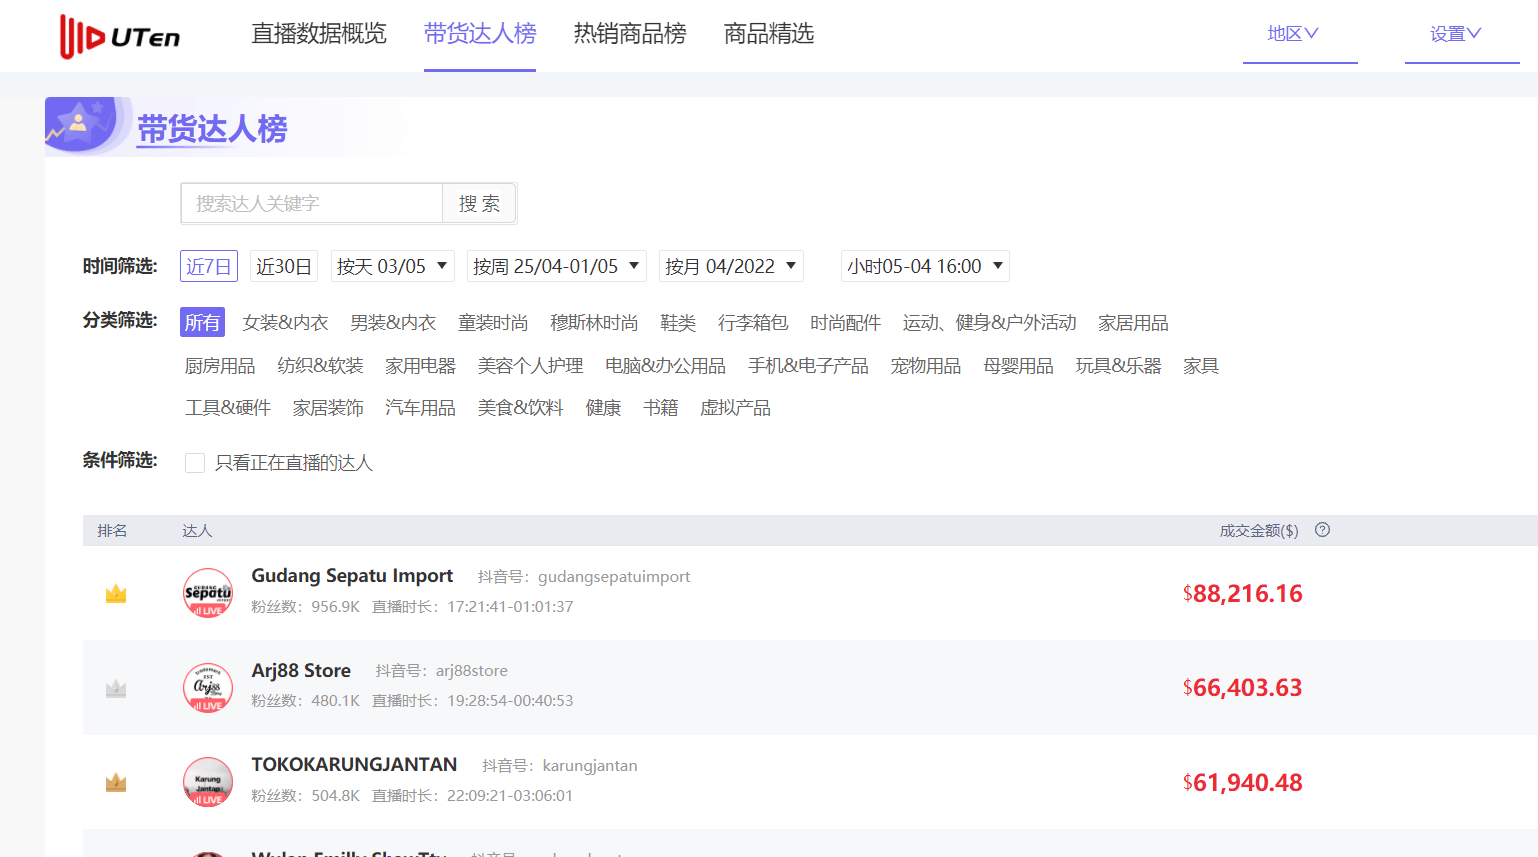Filter by 厨房用品 category
The height and width of the screenshot is (857, 1538).
[220, 366]
